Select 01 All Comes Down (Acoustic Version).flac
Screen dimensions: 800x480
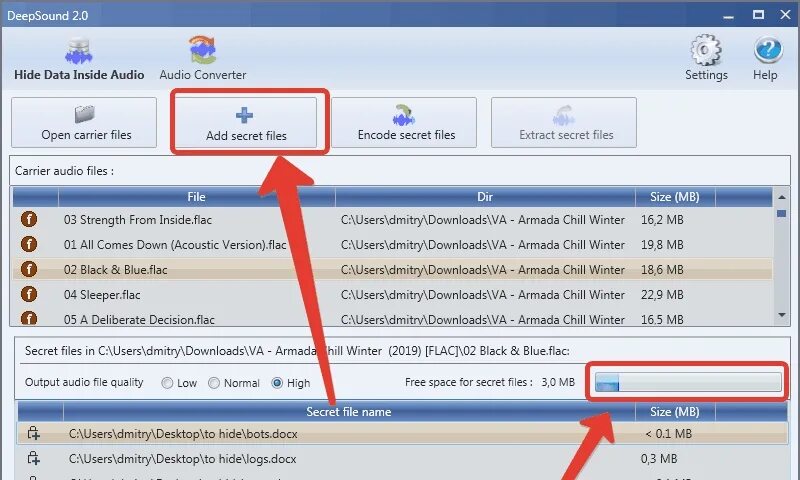tap(392, 245)
